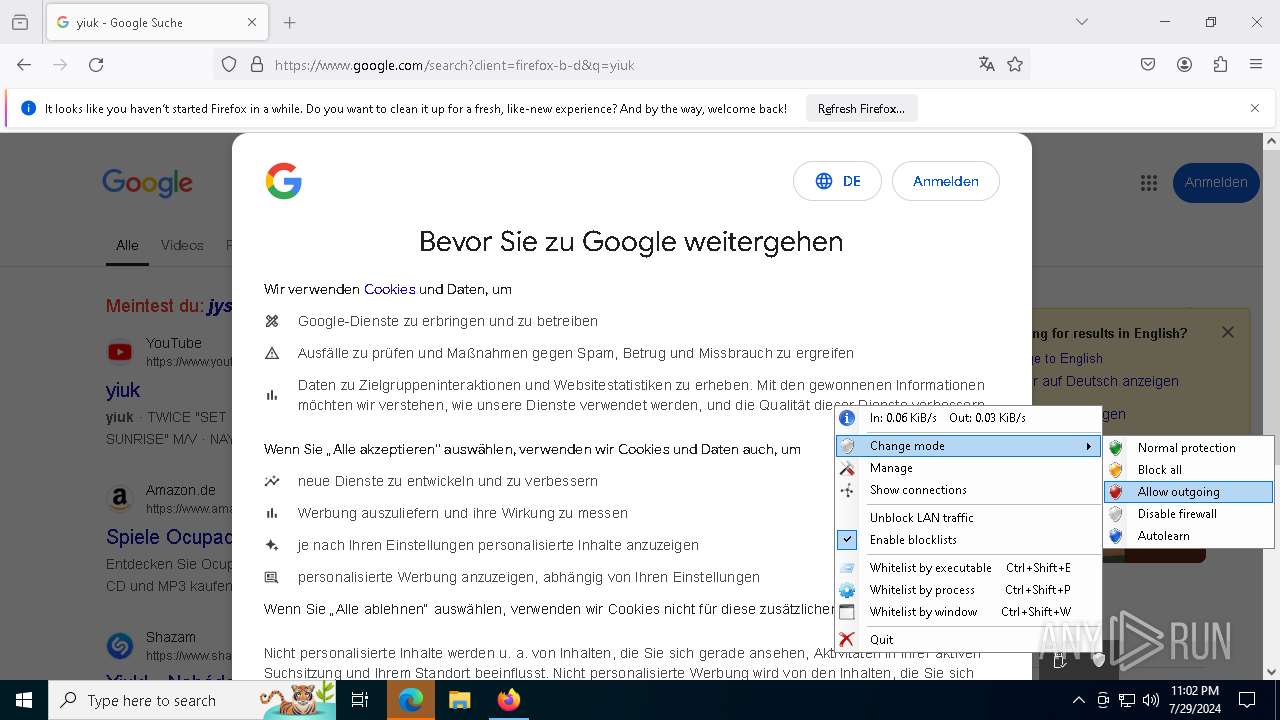Click the volume speaker tray icon
The image size is (1280, 720).
tap(1151, 700)
